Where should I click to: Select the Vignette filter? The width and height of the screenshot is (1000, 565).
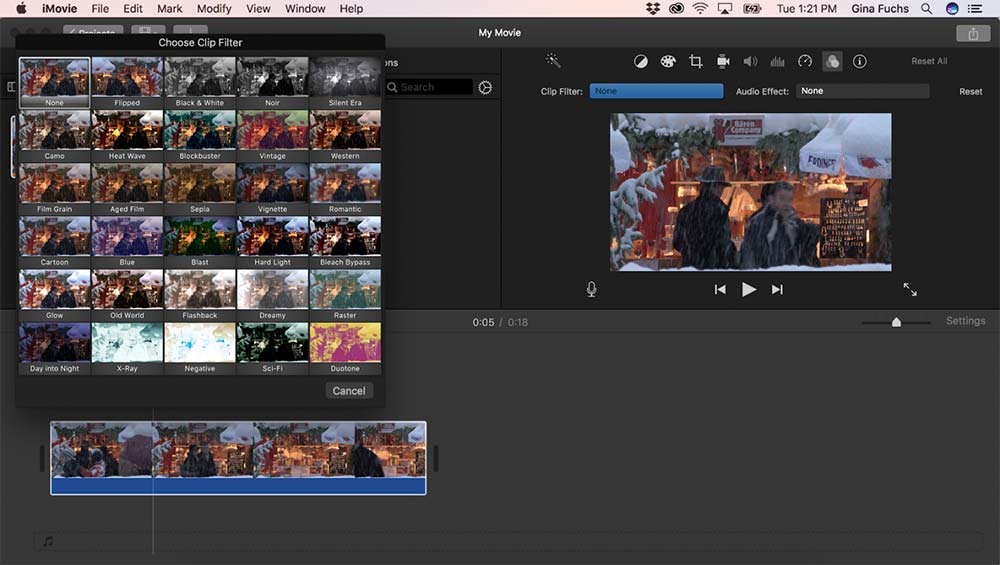[x=272, y=189]
